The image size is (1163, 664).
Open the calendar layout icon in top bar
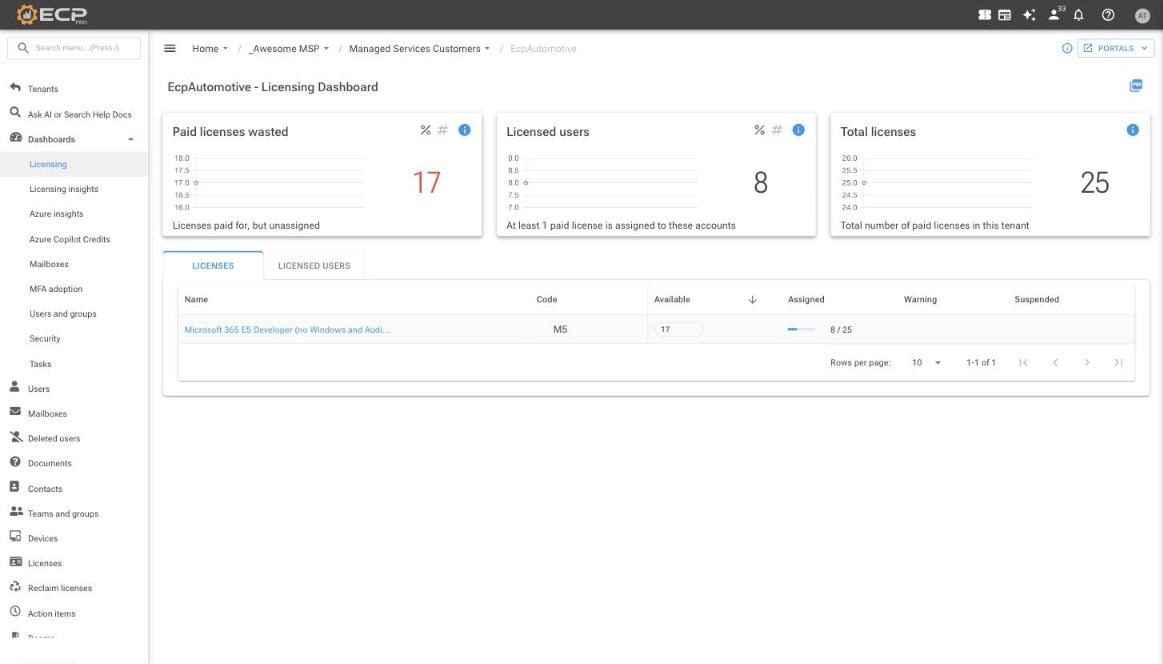[1004, 15]
